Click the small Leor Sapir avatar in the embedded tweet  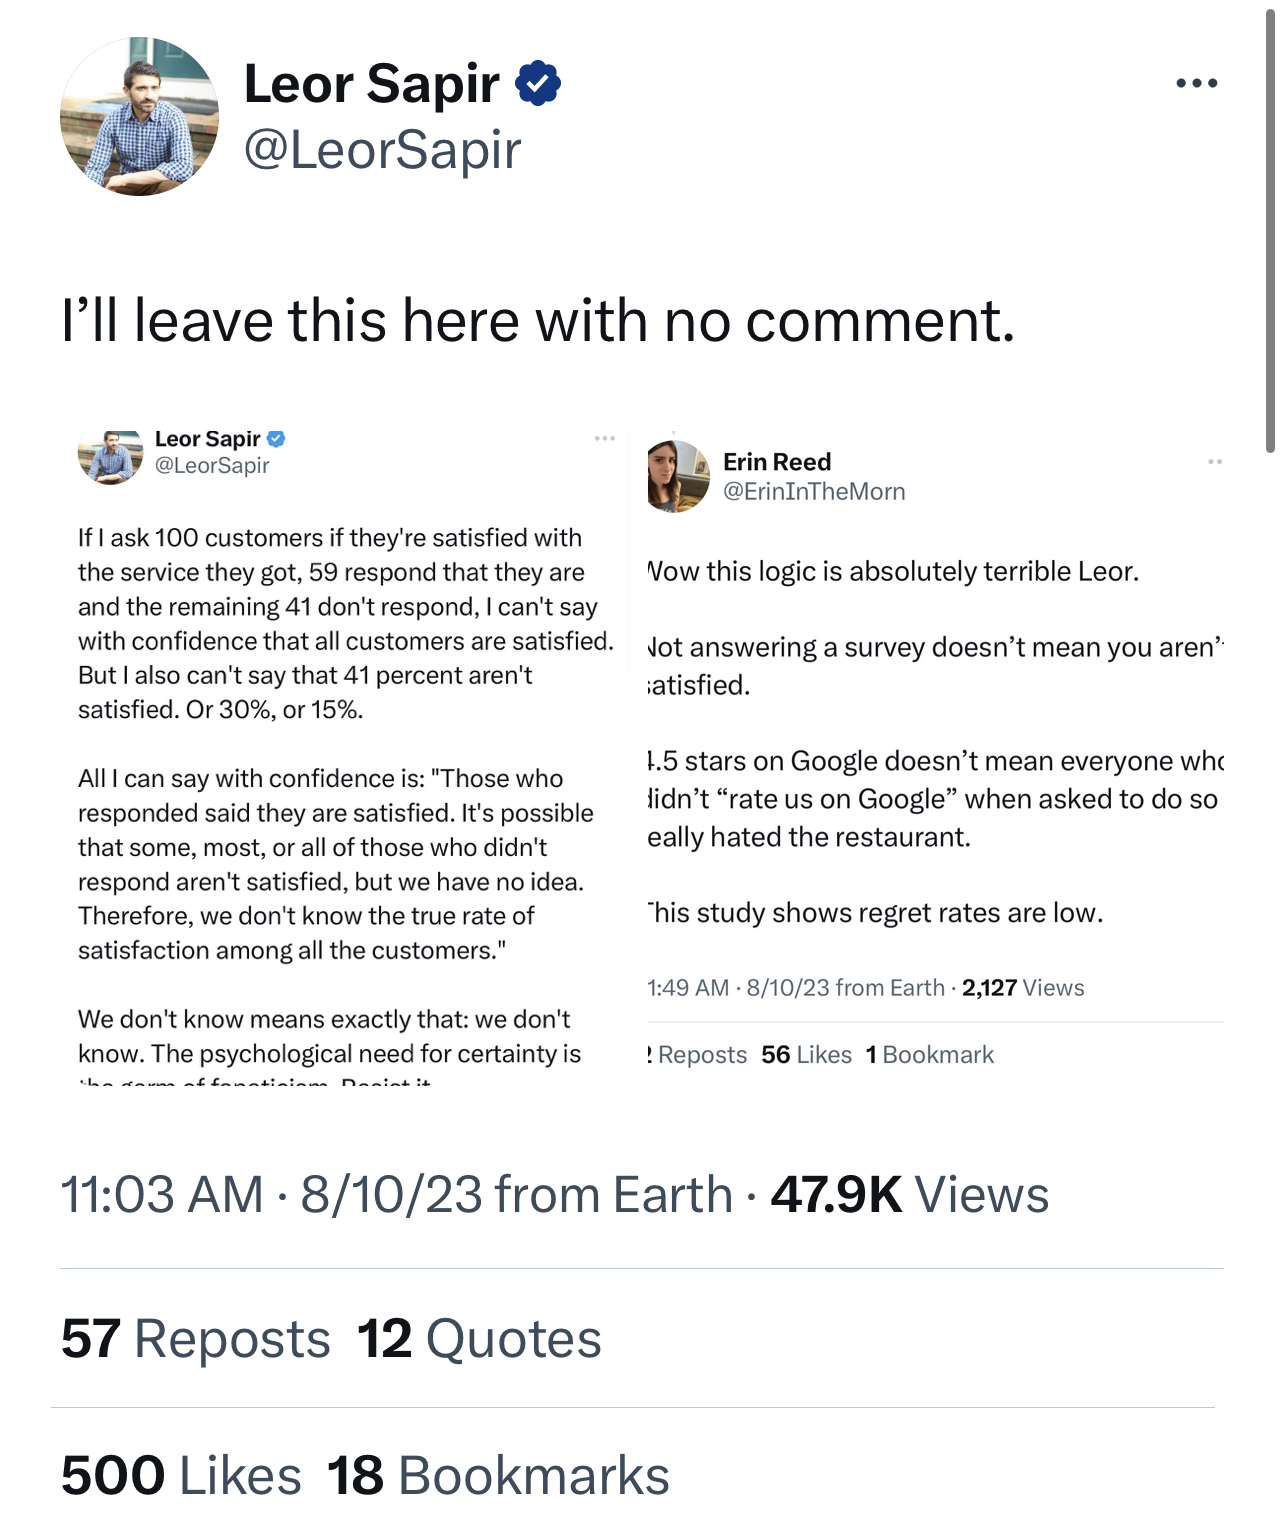coord(110,457)
